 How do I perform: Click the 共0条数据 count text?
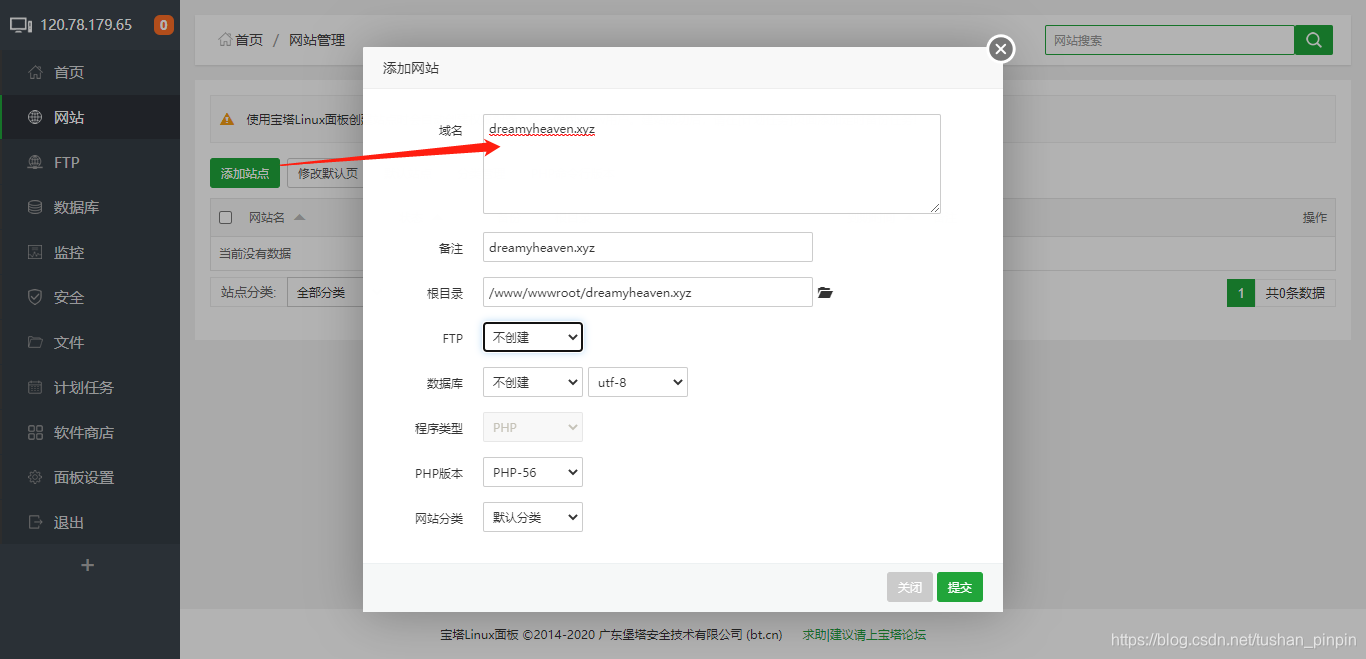(1295, 293)
